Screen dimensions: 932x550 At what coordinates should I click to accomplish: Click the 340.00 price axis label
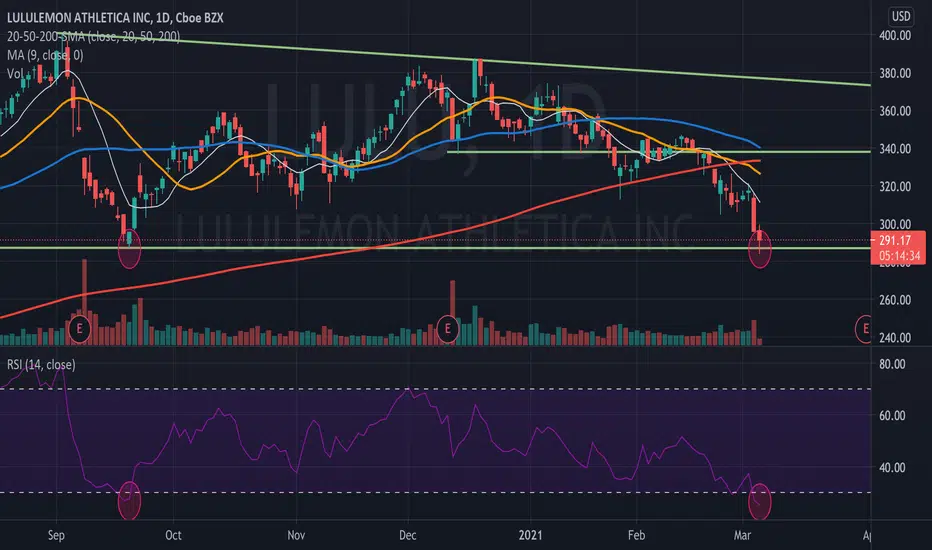pyautogui.click(x=895, y=149)
